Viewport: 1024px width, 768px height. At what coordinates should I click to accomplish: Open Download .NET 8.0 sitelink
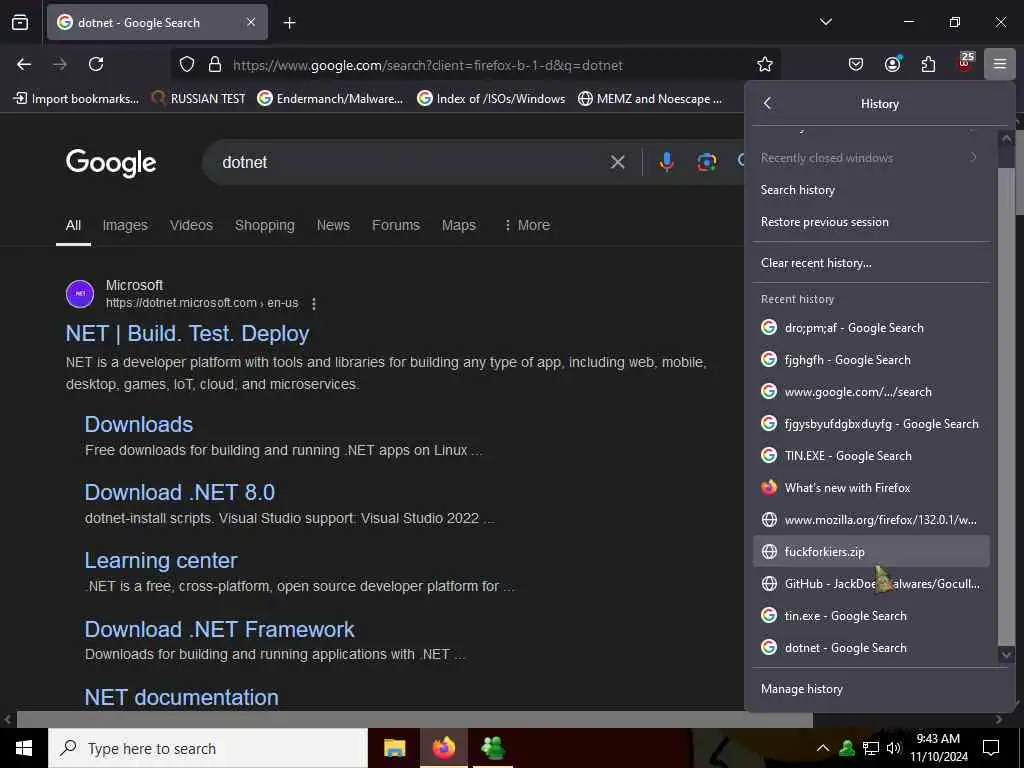coord(180,492)
